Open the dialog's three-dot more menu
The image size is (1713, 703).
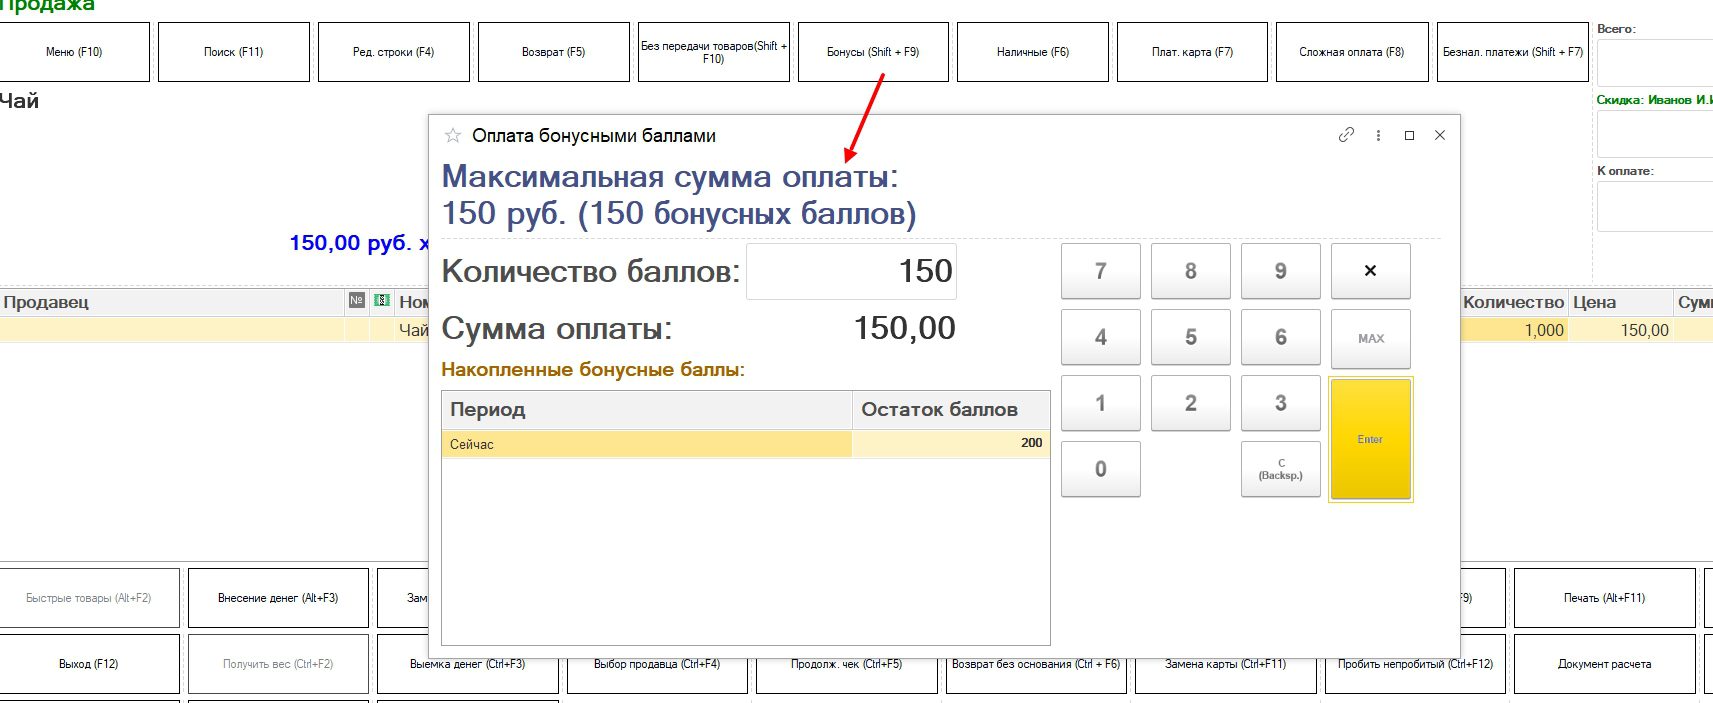(1378, 135)
